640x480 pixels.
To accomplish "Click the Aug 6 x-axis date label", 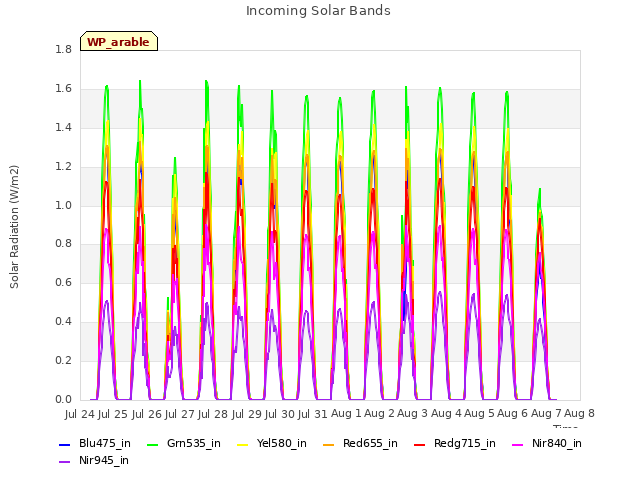I will click(513, 414).
